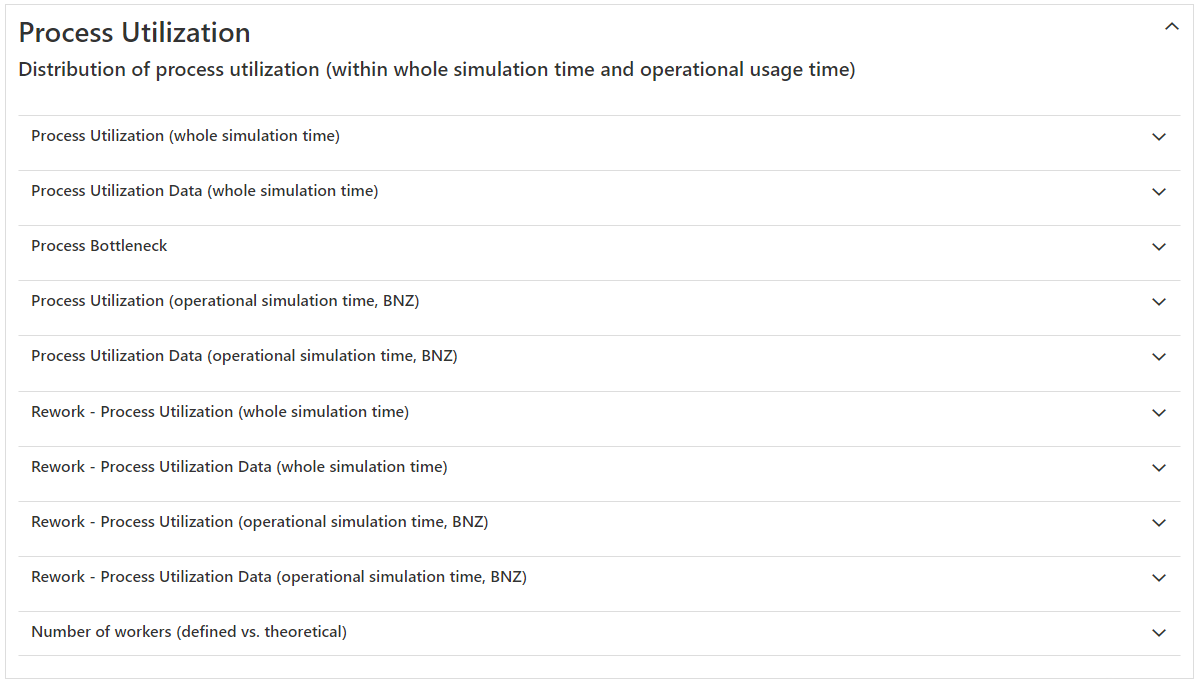
Task: Collapse the Process Utilization panel chevron
Action: pos(1172,28)
